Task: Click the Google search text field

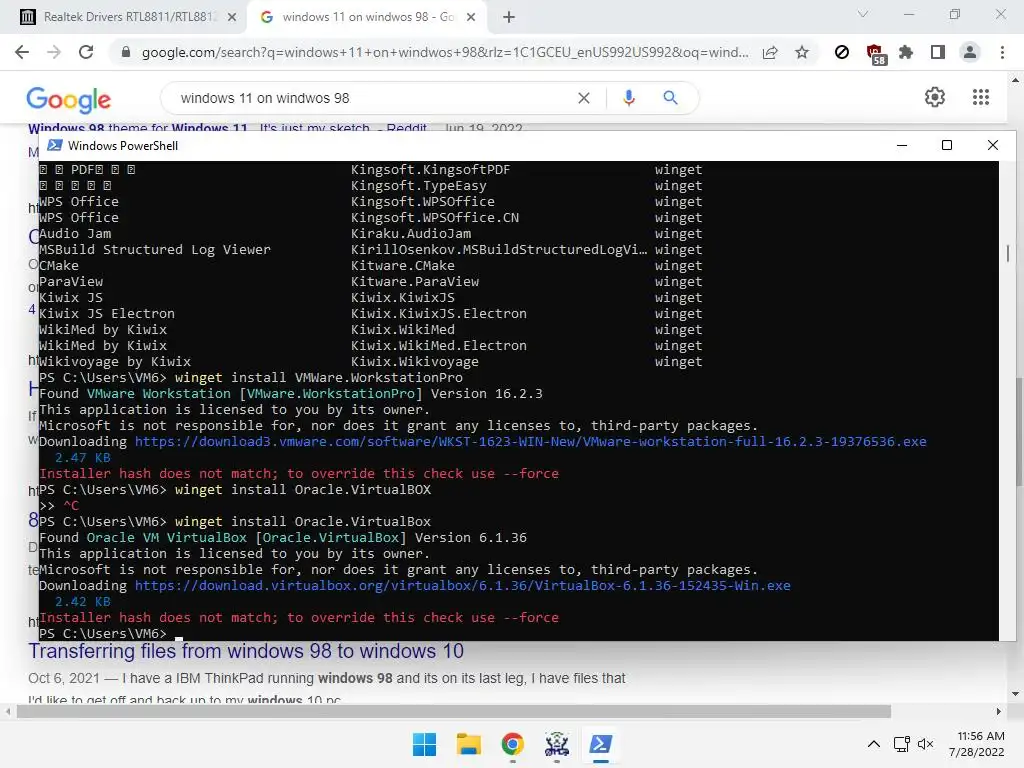Action: click(x=372, y=98)
